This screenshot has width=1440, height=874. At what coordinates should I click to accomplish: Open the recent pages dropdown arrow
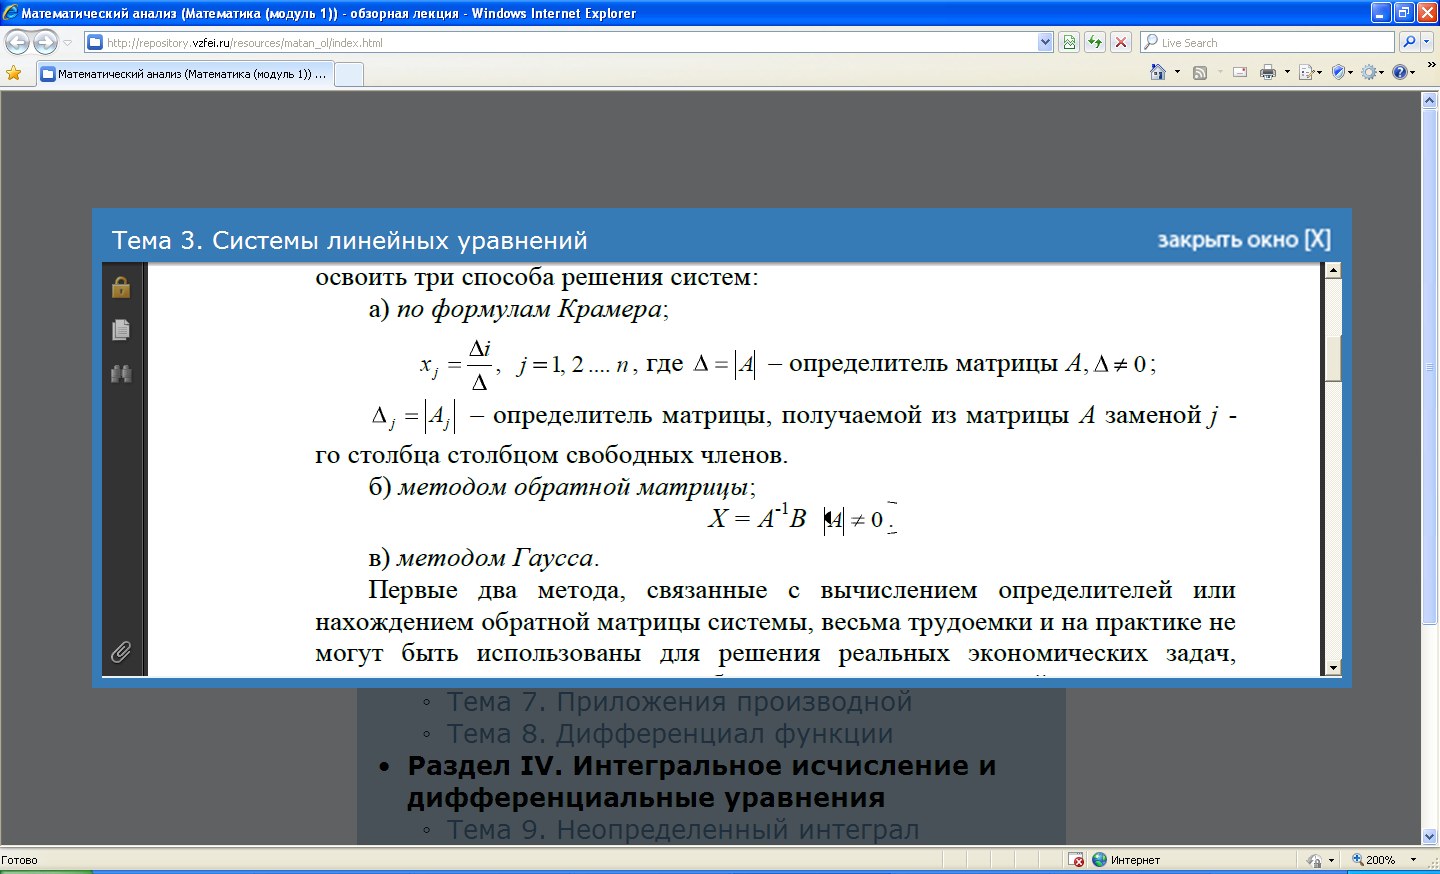coord(68,43)
